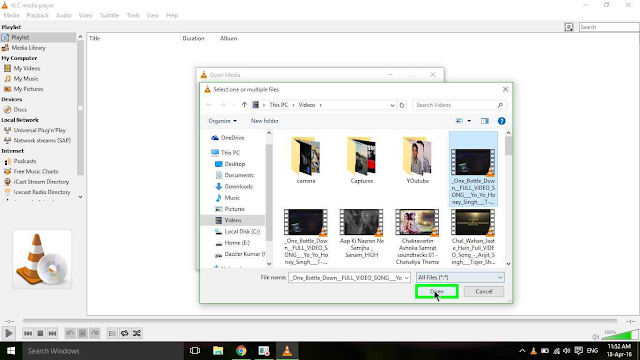Click the Cancel button

484,291
